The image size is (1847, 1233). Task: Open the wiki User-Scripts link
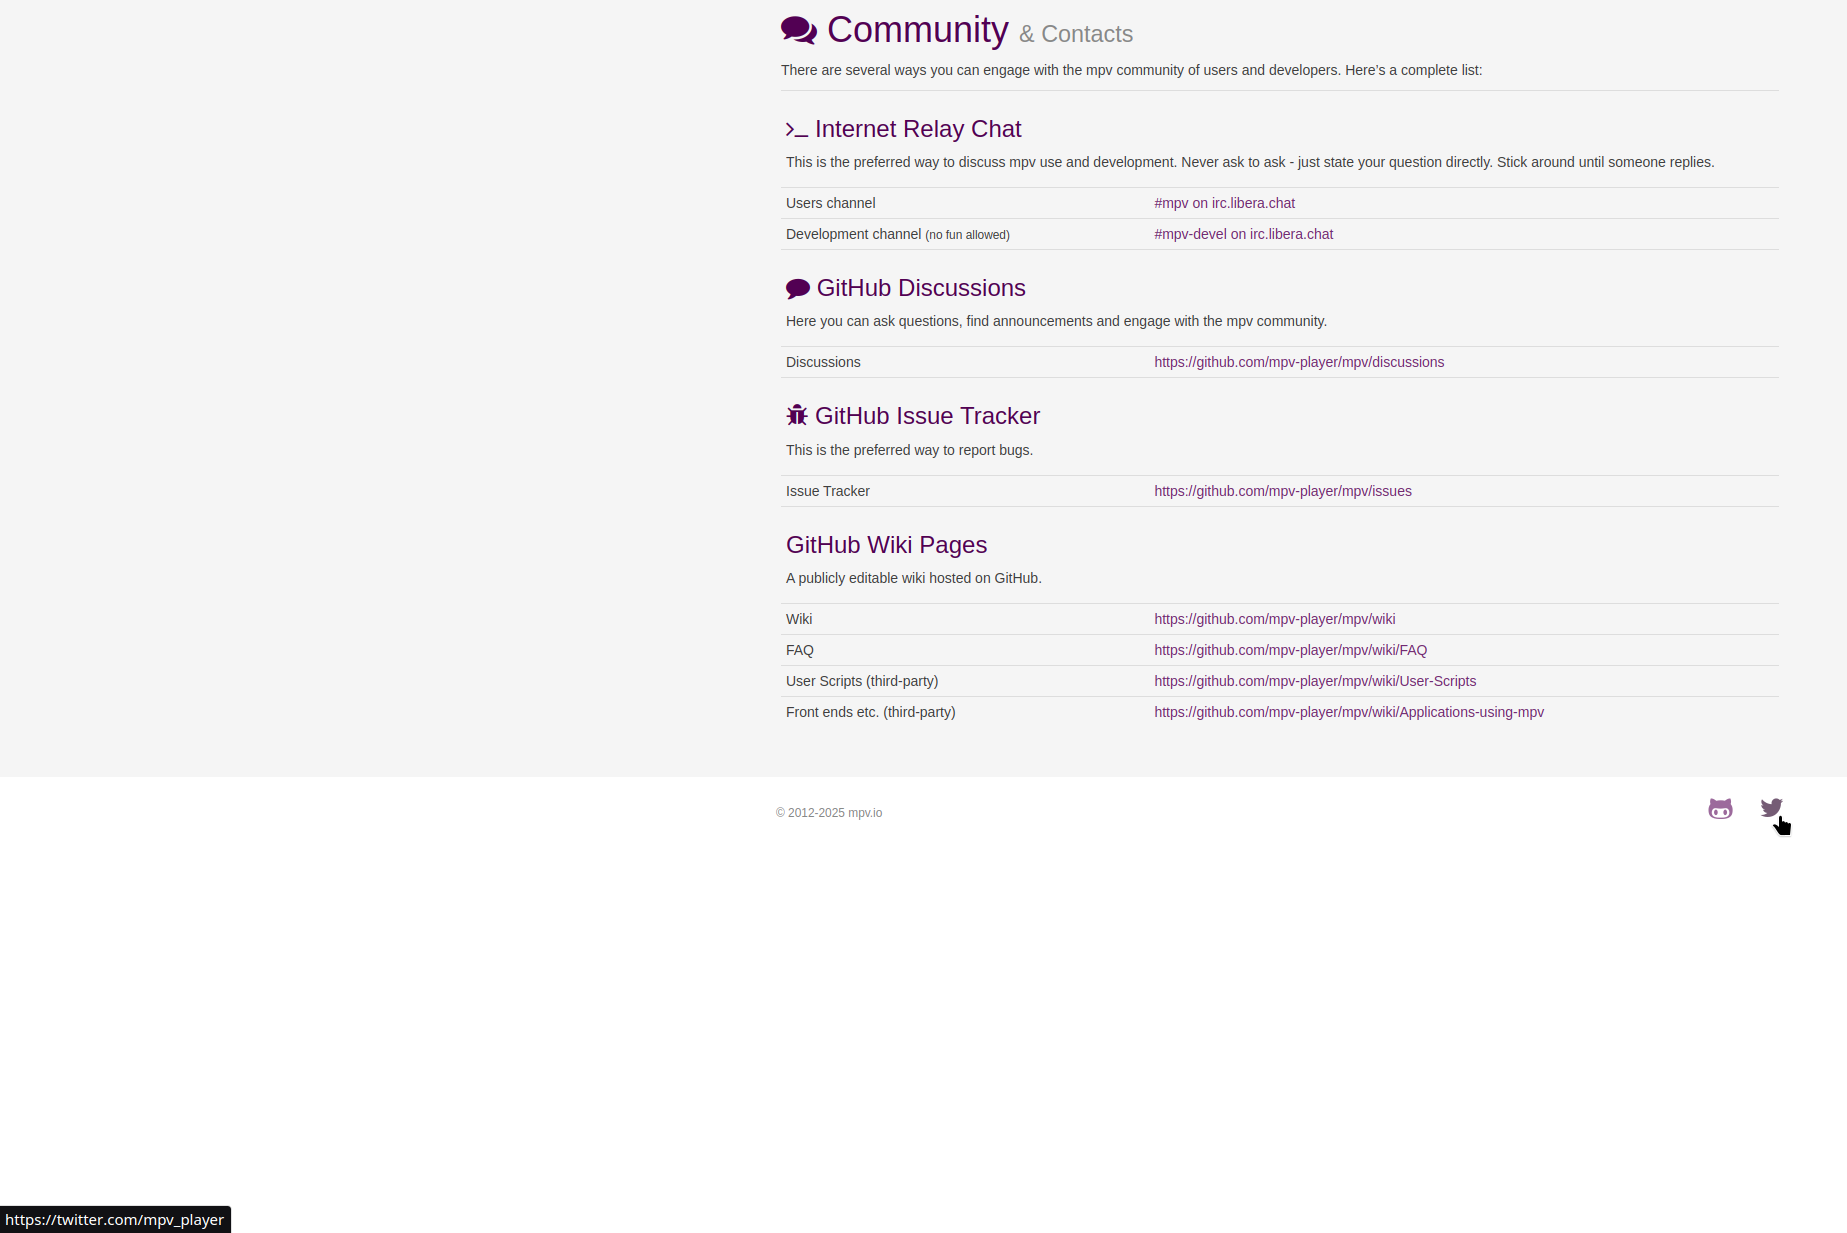tap(1315, 681)
